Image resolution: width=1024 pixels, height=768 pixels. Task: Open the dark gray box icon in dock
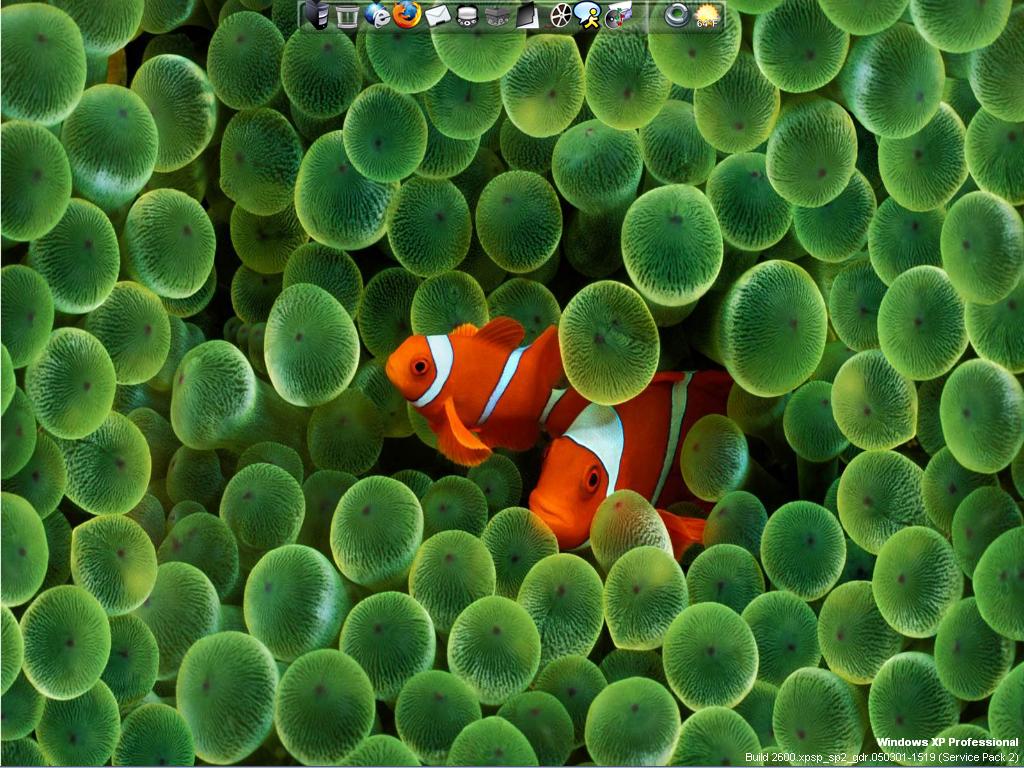(x=498, y=16)
